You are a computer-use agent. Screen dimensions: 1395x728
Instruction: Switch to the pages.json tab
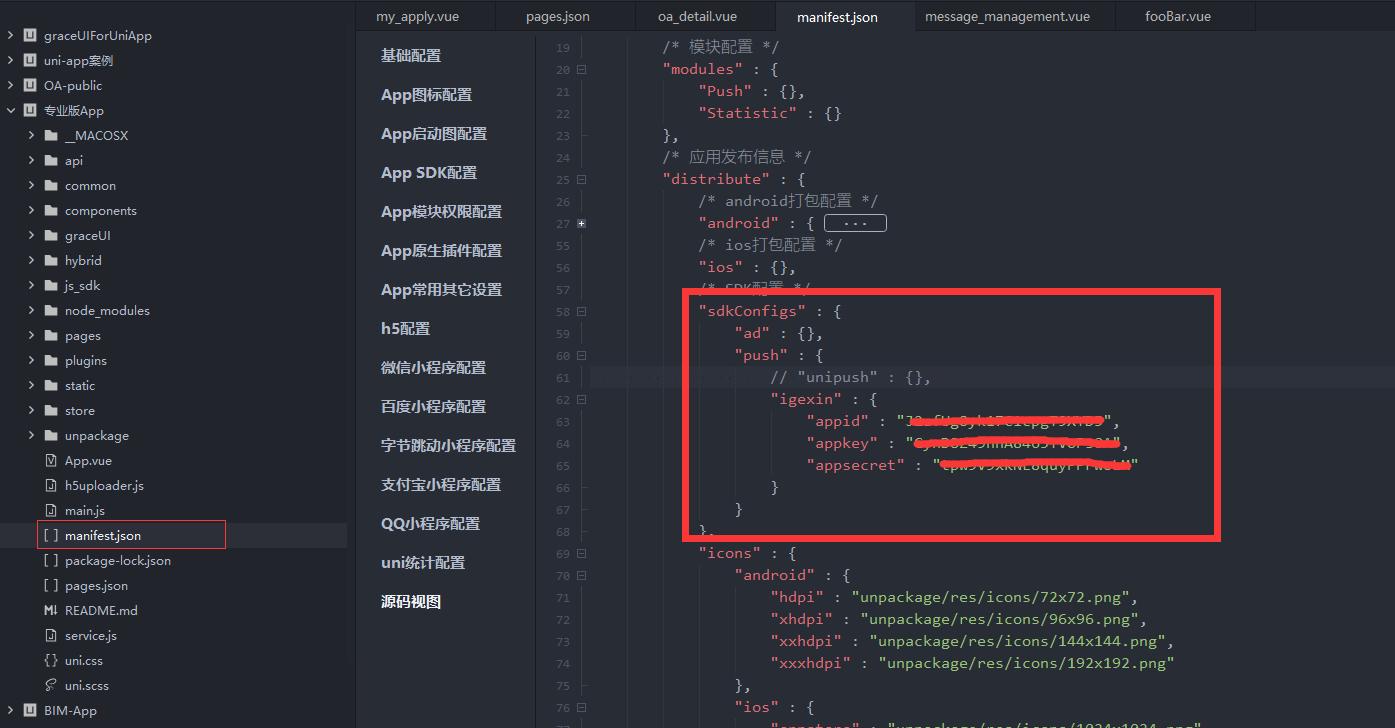pyautogui.click(x=565, y=16)
